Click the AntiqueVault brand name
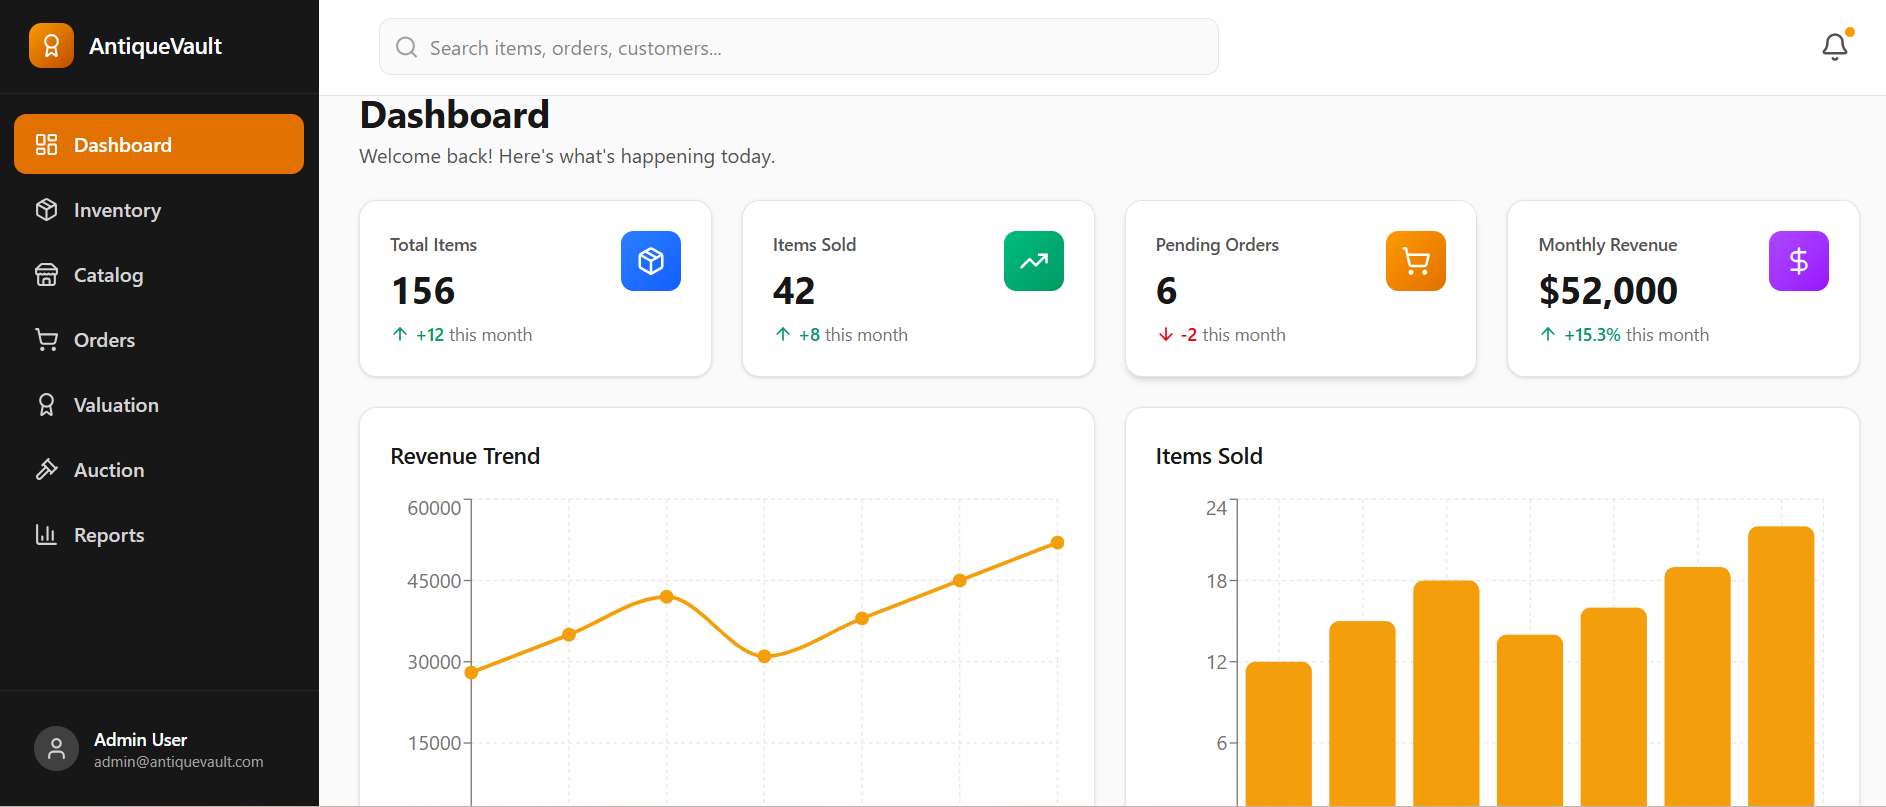This screenshot has width=1886, height=807. click(x=156, y=46)
